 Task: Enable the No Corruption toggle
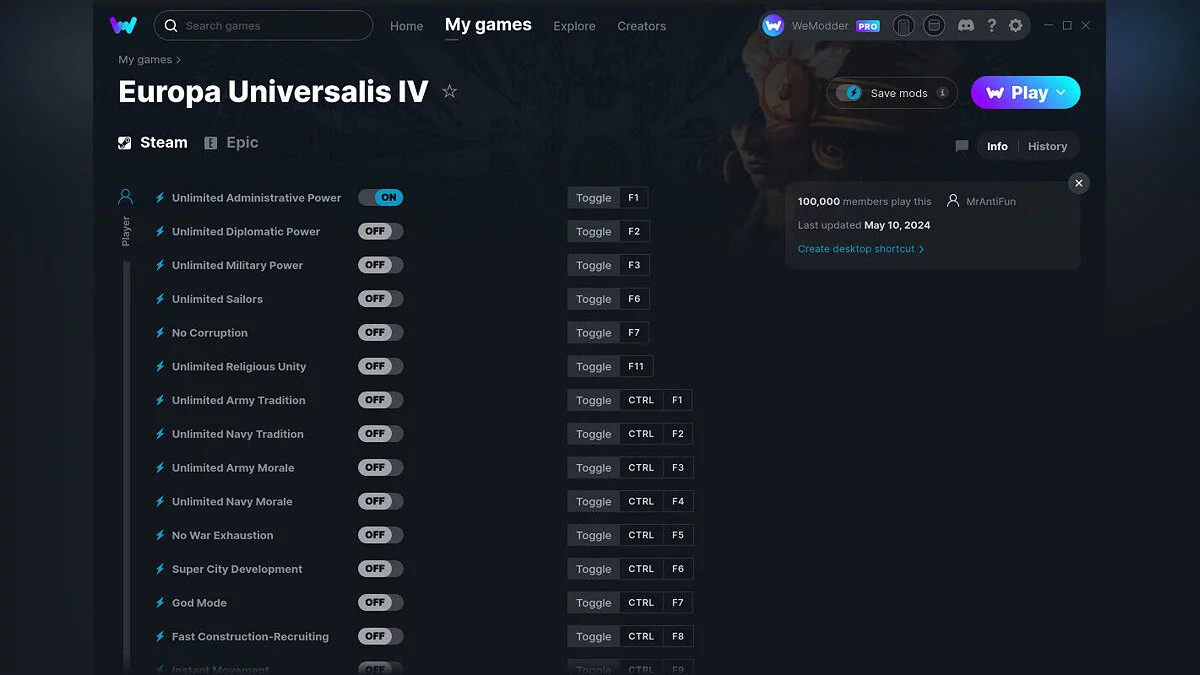[x=380, y=332]
